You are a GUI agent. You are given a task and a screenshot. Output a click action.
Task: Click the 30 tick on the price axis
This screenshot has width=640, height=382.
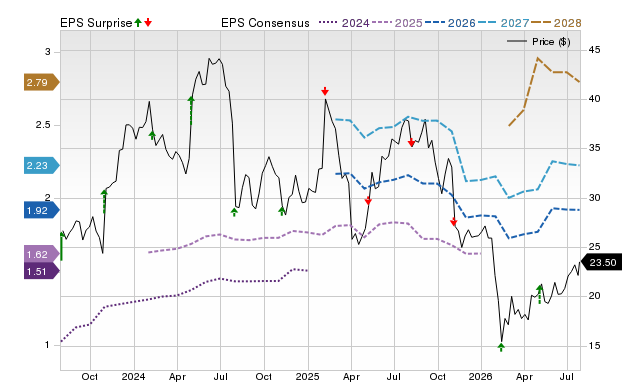(594, 198)
